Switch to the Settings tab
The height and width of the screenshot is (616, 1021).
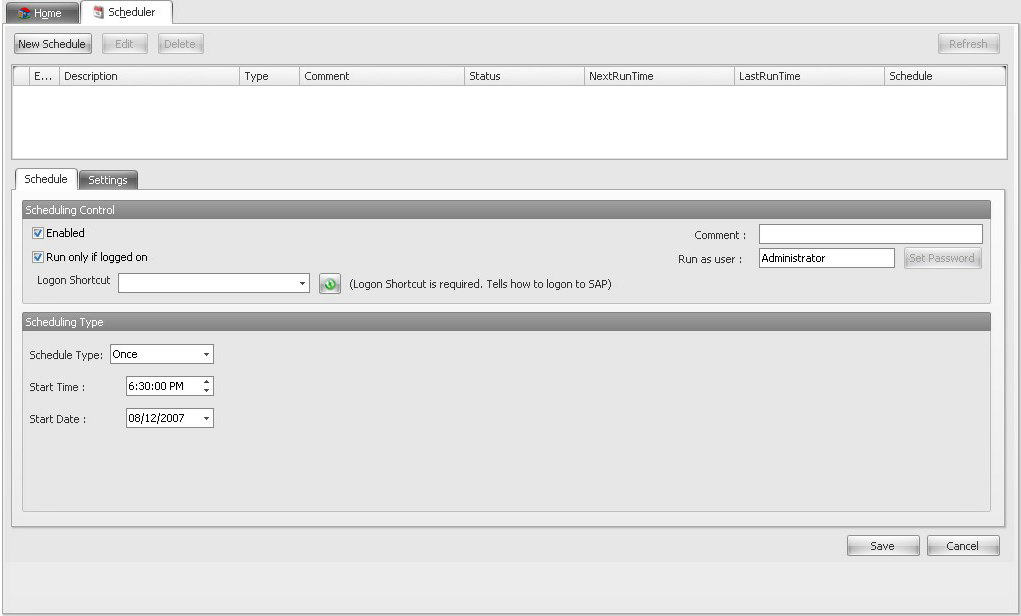click(x=108, y=180)
